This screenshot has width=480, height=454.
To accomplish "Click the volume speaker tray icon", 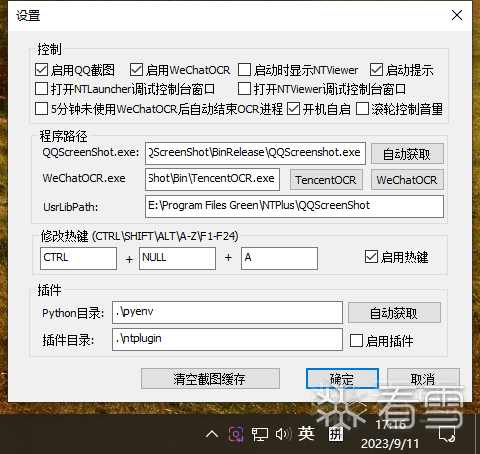I will coord(283,434).
